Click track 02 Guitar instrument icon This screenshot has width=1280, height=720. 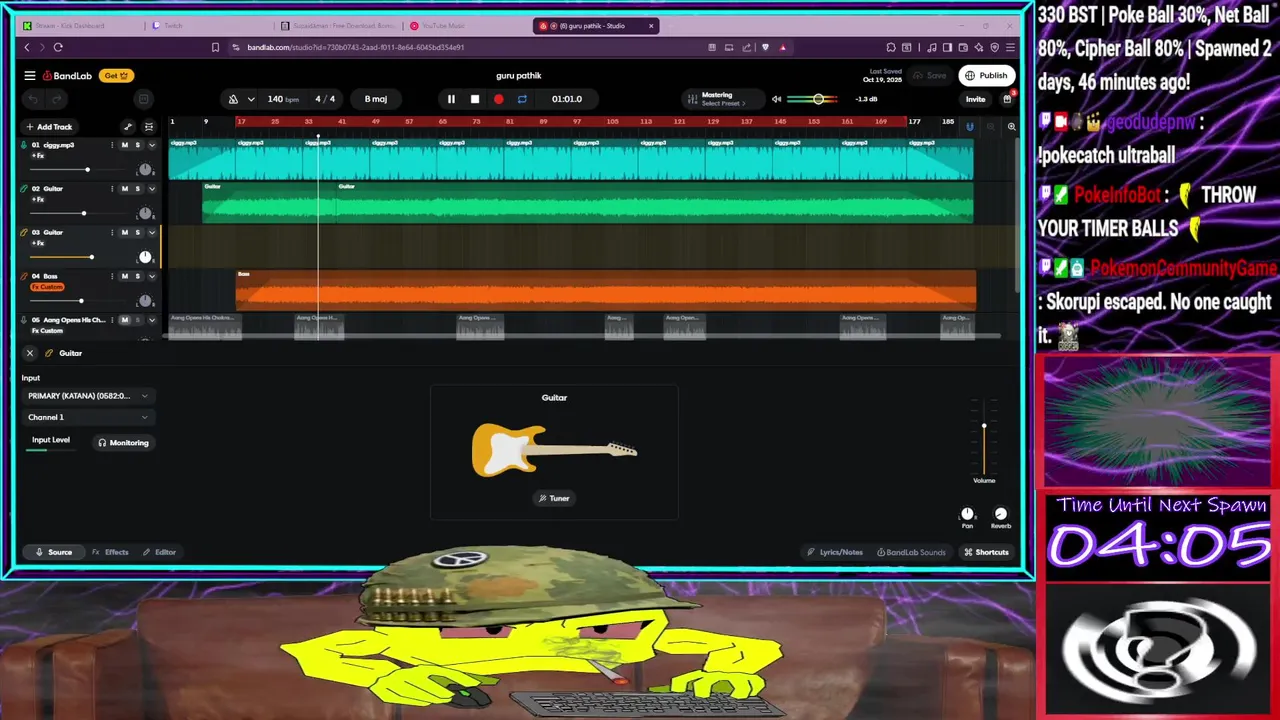pos(23,188)
